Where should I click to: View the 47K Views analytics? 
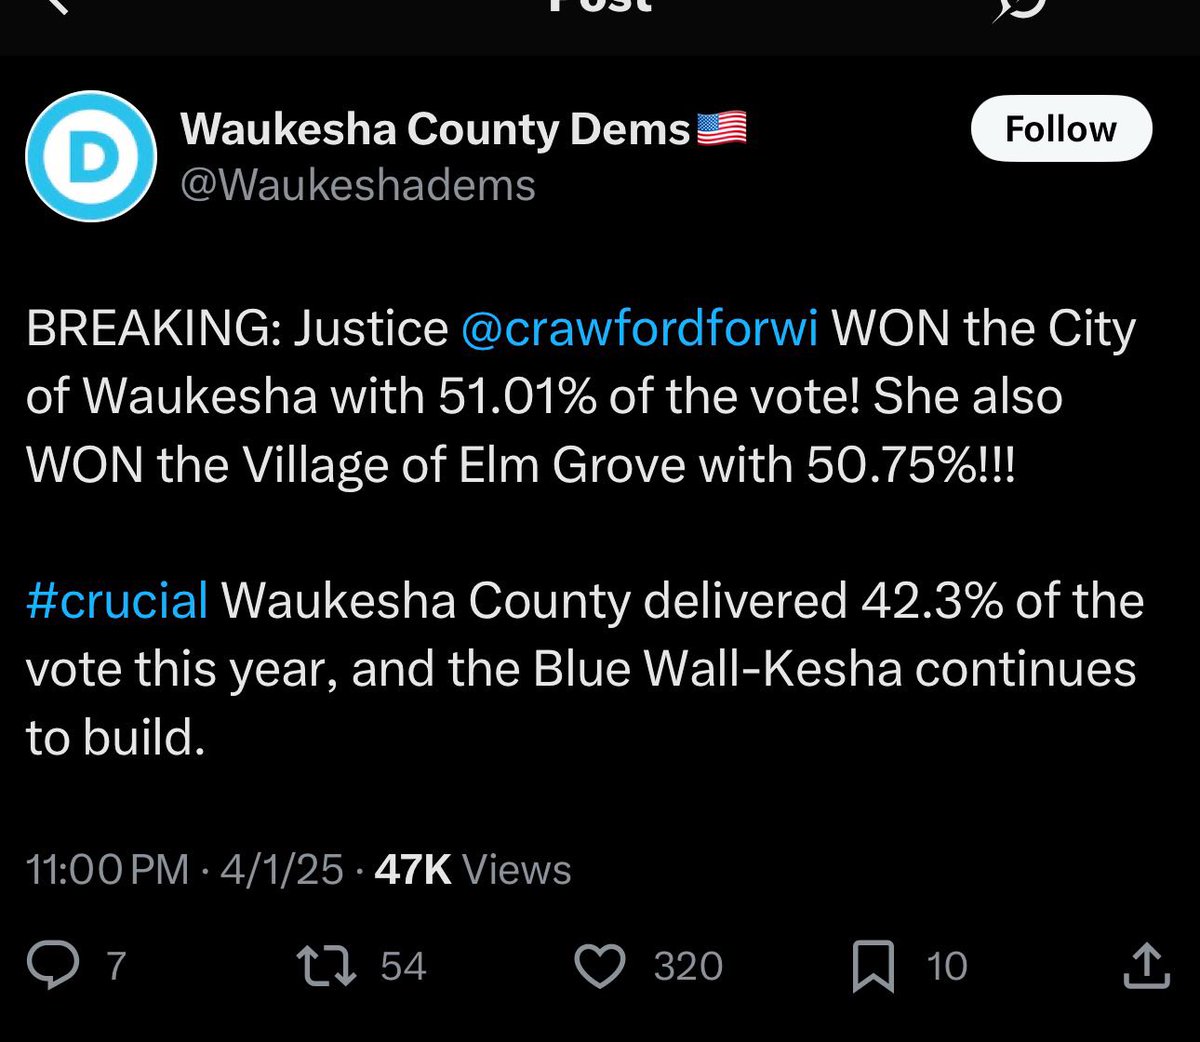click(472, 869)
